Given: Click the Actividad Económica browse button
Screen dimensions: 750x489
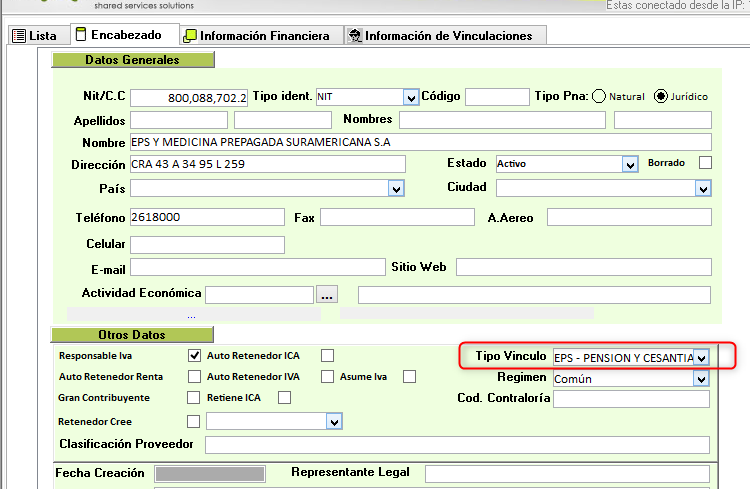Looking at the screenshot, I should point(327,294).
